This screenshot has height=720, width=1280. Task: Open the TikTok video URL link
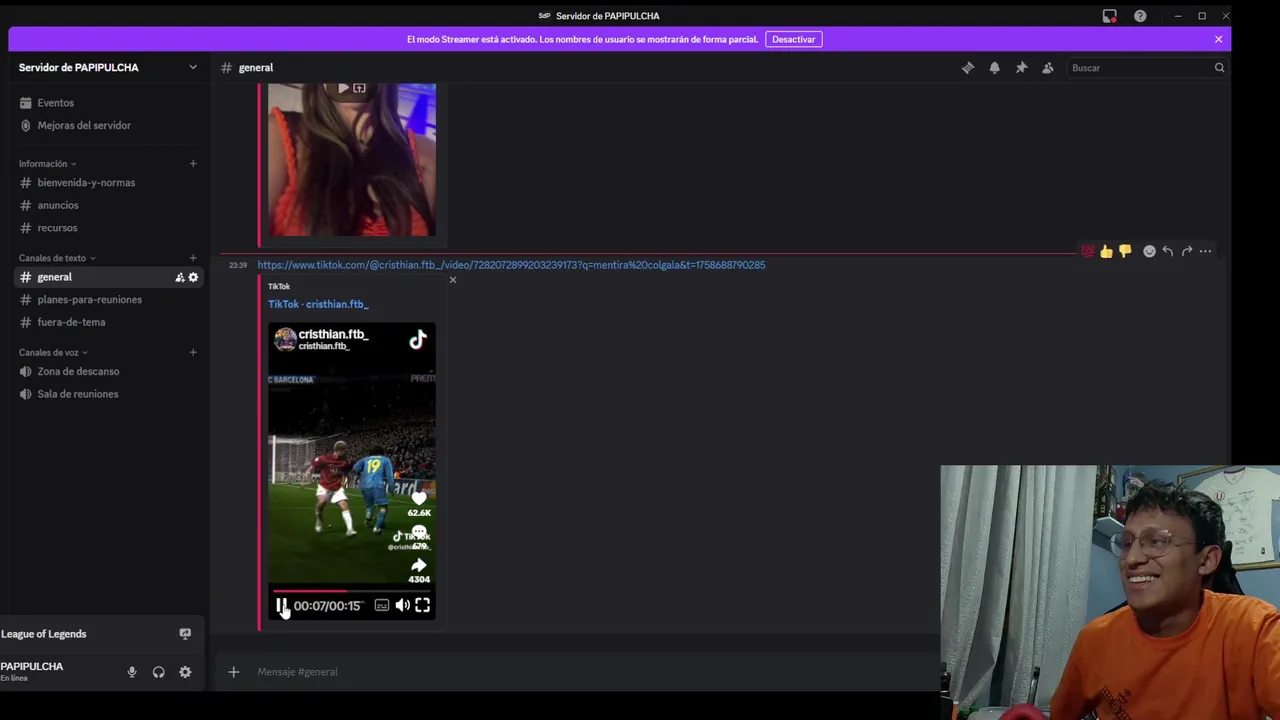[x=511, y=265]
